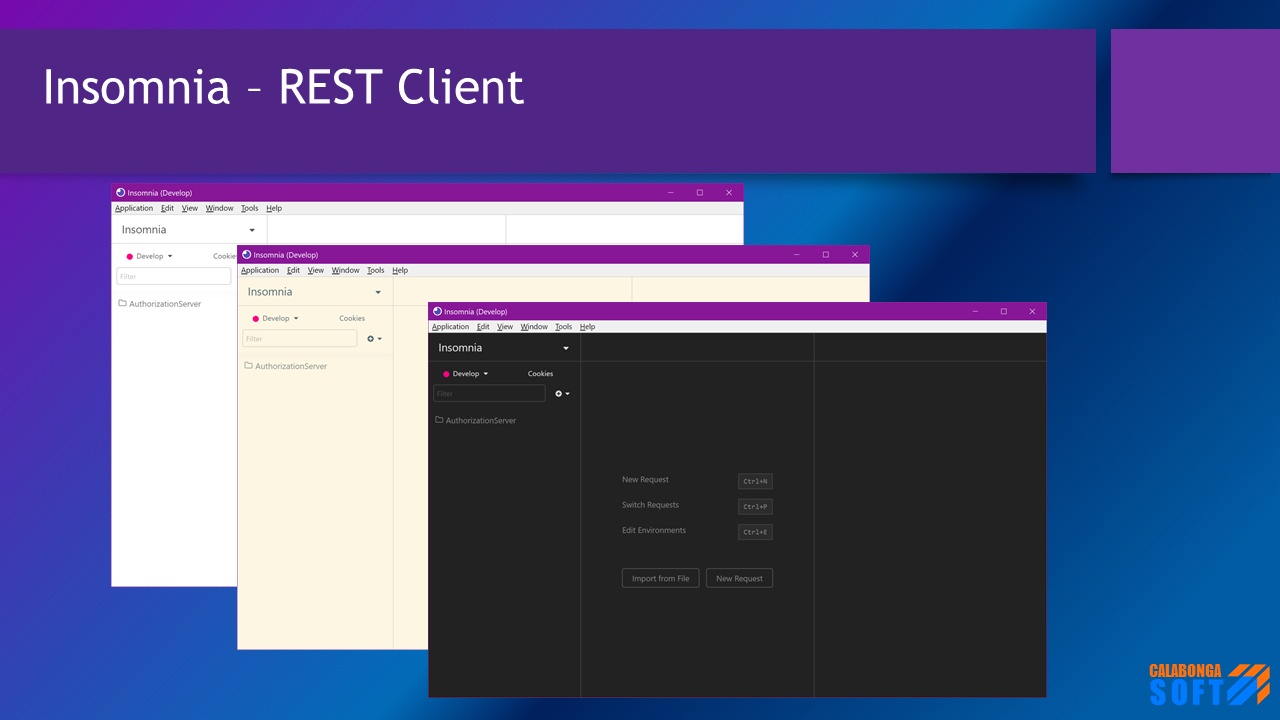Minimize the dark Insomnia window

(975, 311)
